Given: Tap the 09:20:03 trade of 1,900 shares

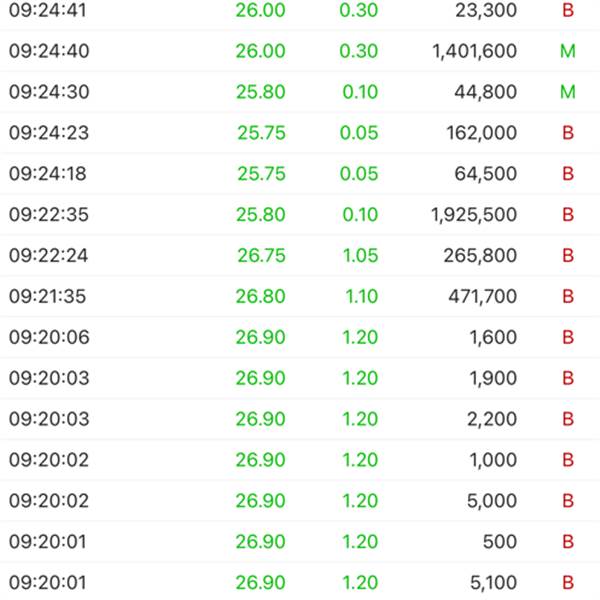Looking at the screenshot, I should (x=300, y=378).
